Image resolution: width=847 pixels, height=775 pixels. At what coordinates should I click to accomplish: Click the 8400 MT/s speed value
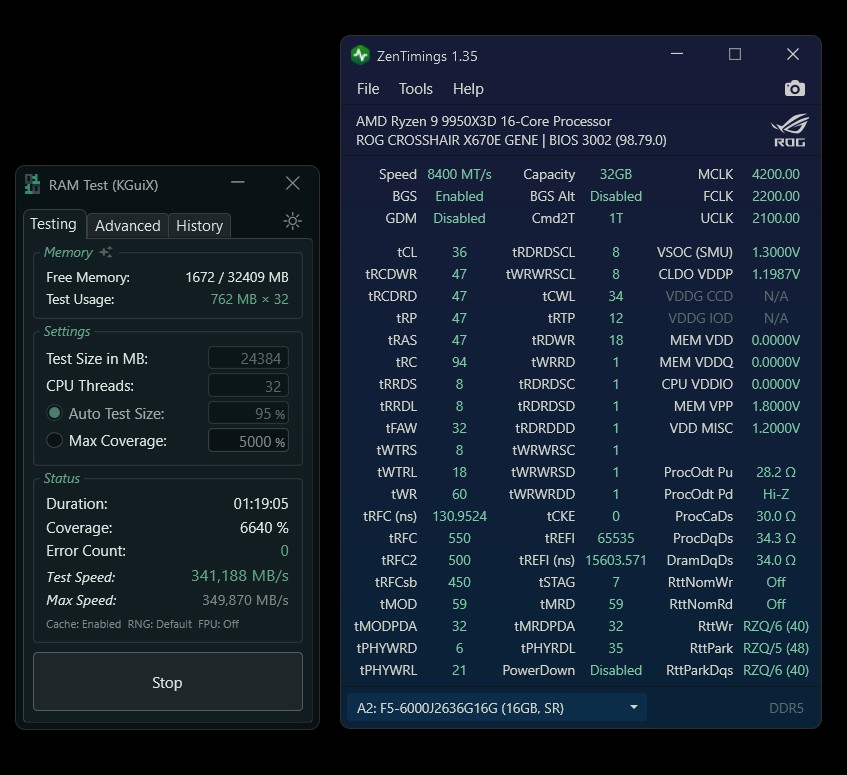[459, 174]
